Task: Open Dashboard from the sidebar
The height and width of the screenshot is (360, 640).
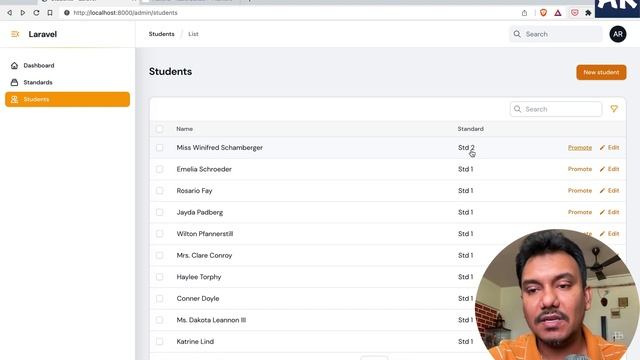Action: point(67,65)
